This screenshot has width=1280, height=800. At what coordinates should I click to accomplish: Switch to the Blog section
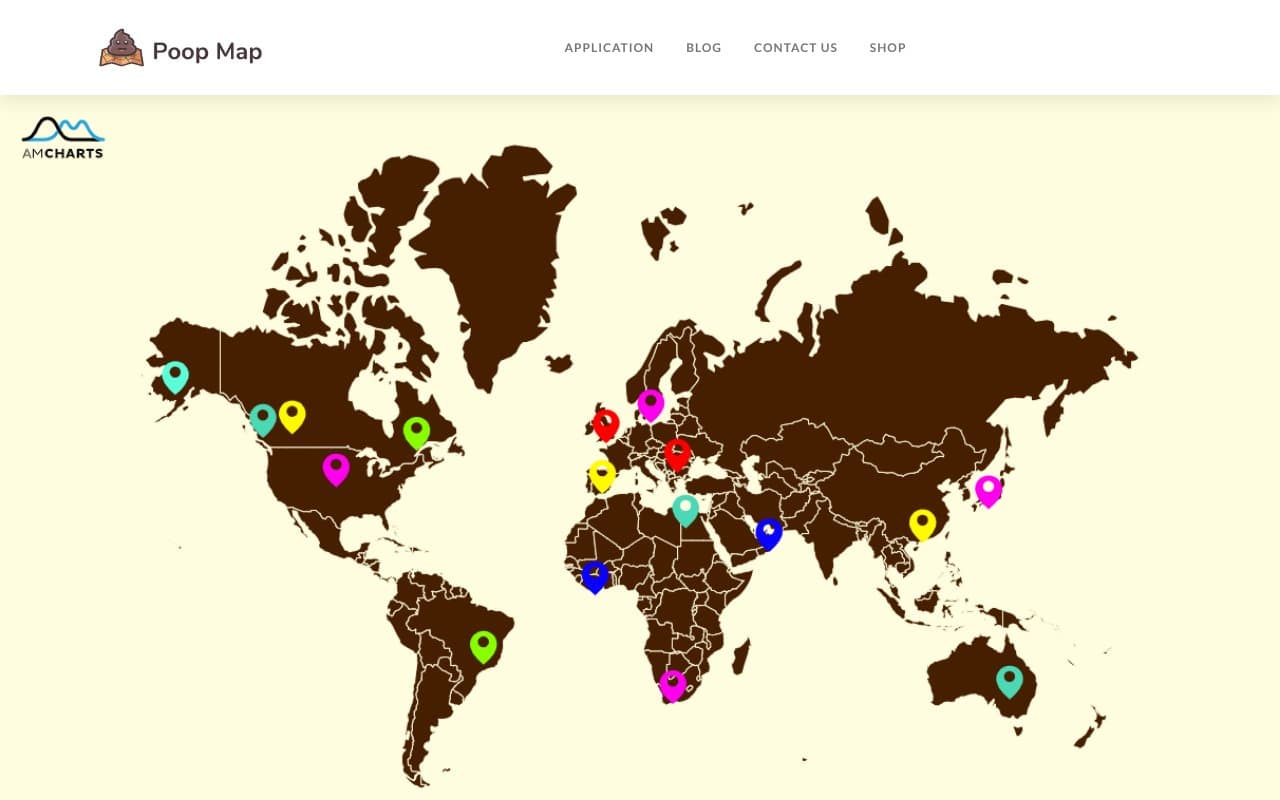703,47
